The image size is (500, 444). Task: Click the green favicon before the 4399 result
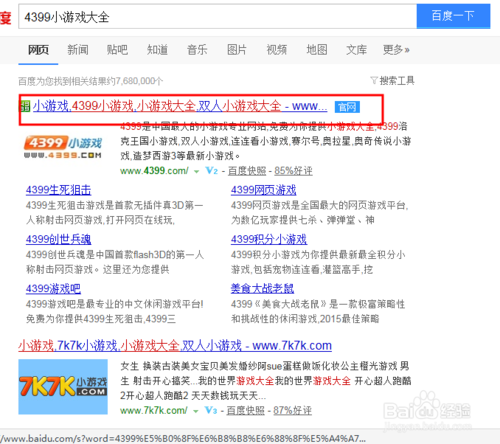25,107
